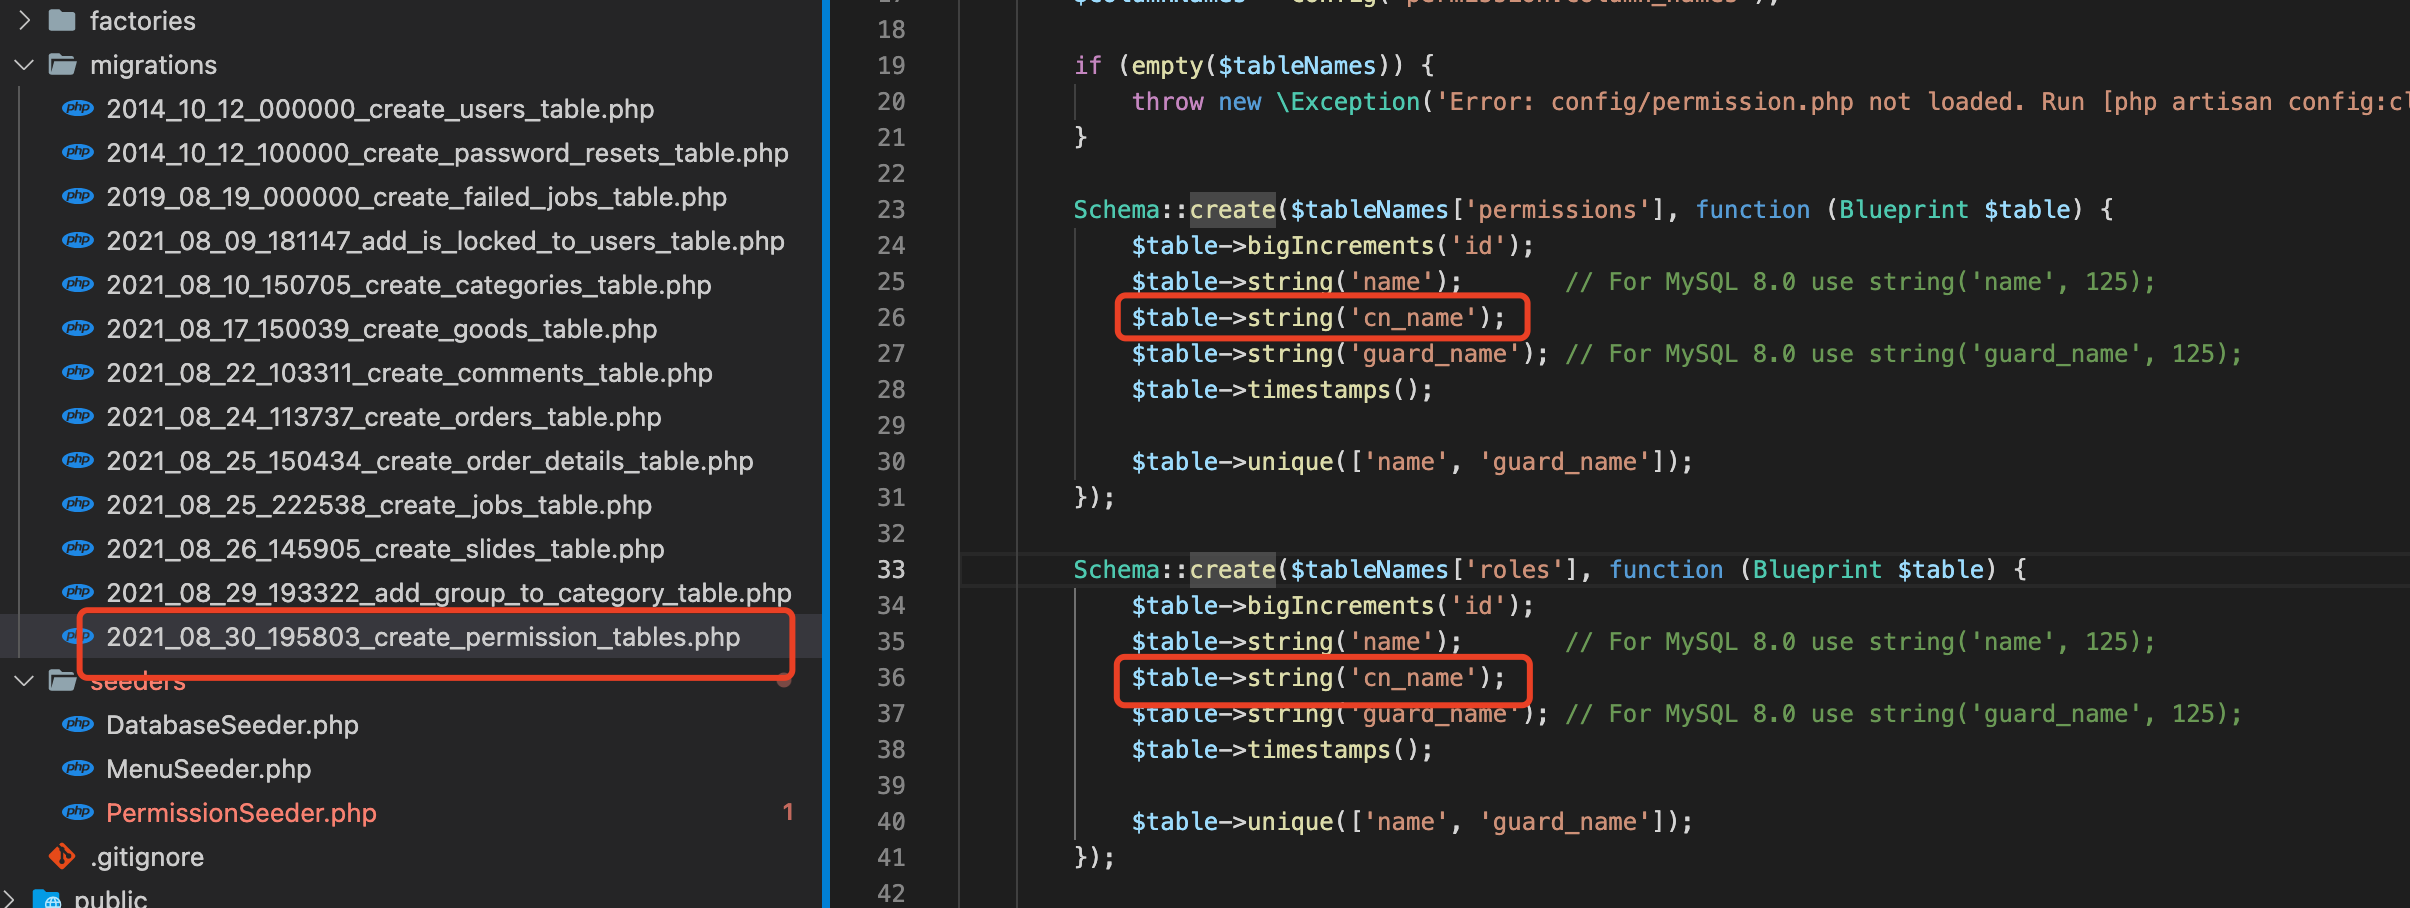Expand the public folder chevron
The width and height of the screenshot is (2410, 908).
(x=8, y=899)
